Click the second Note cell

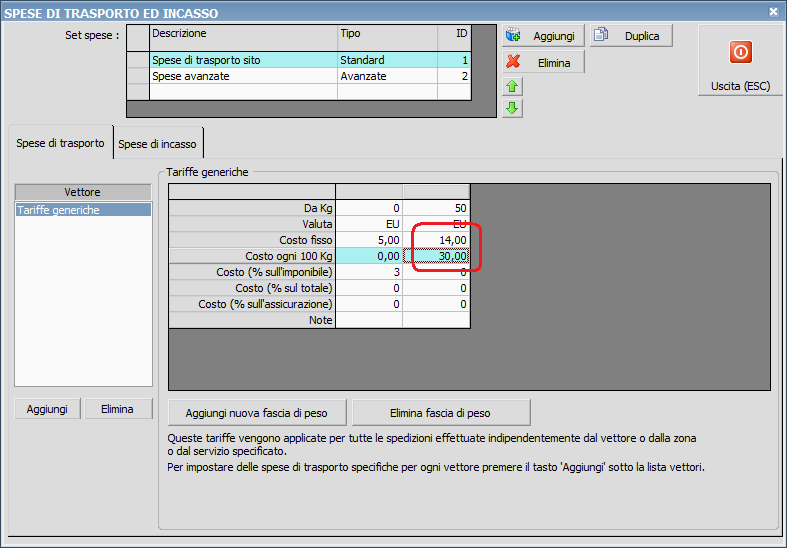[436, 320]
